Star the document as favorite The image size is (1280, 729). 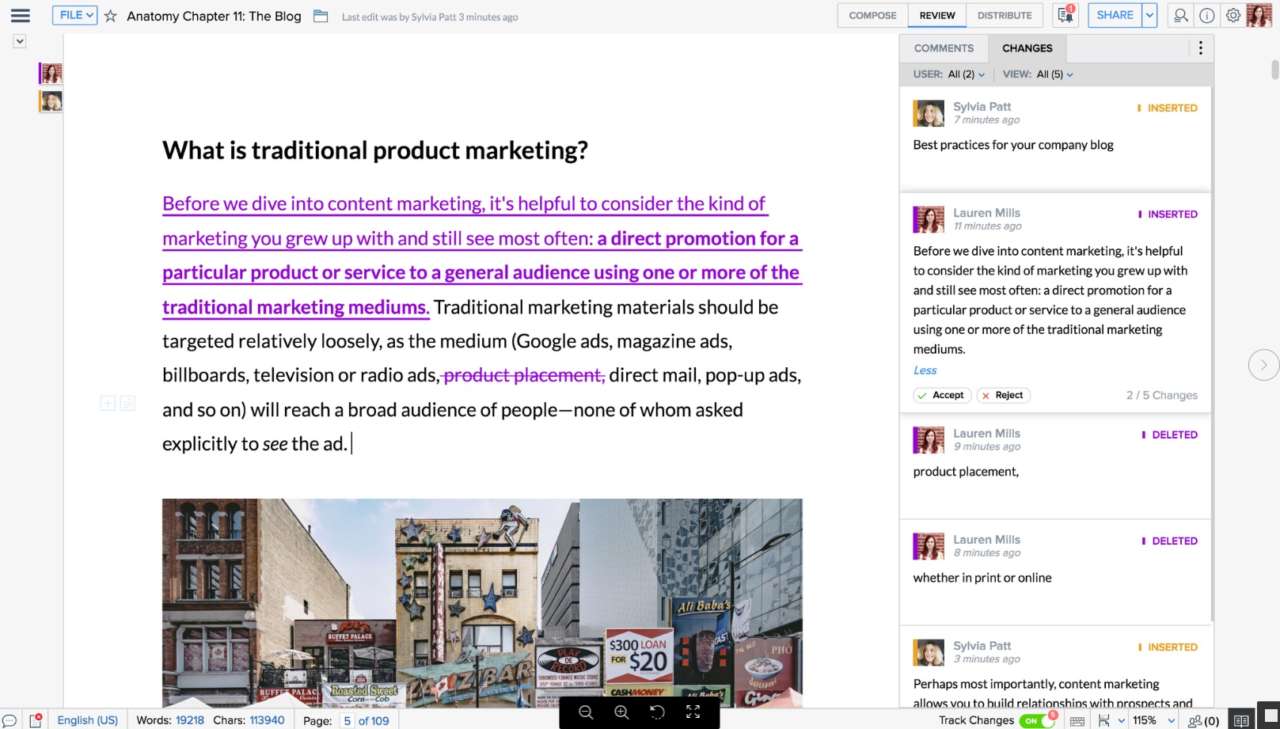pos(111,16)
